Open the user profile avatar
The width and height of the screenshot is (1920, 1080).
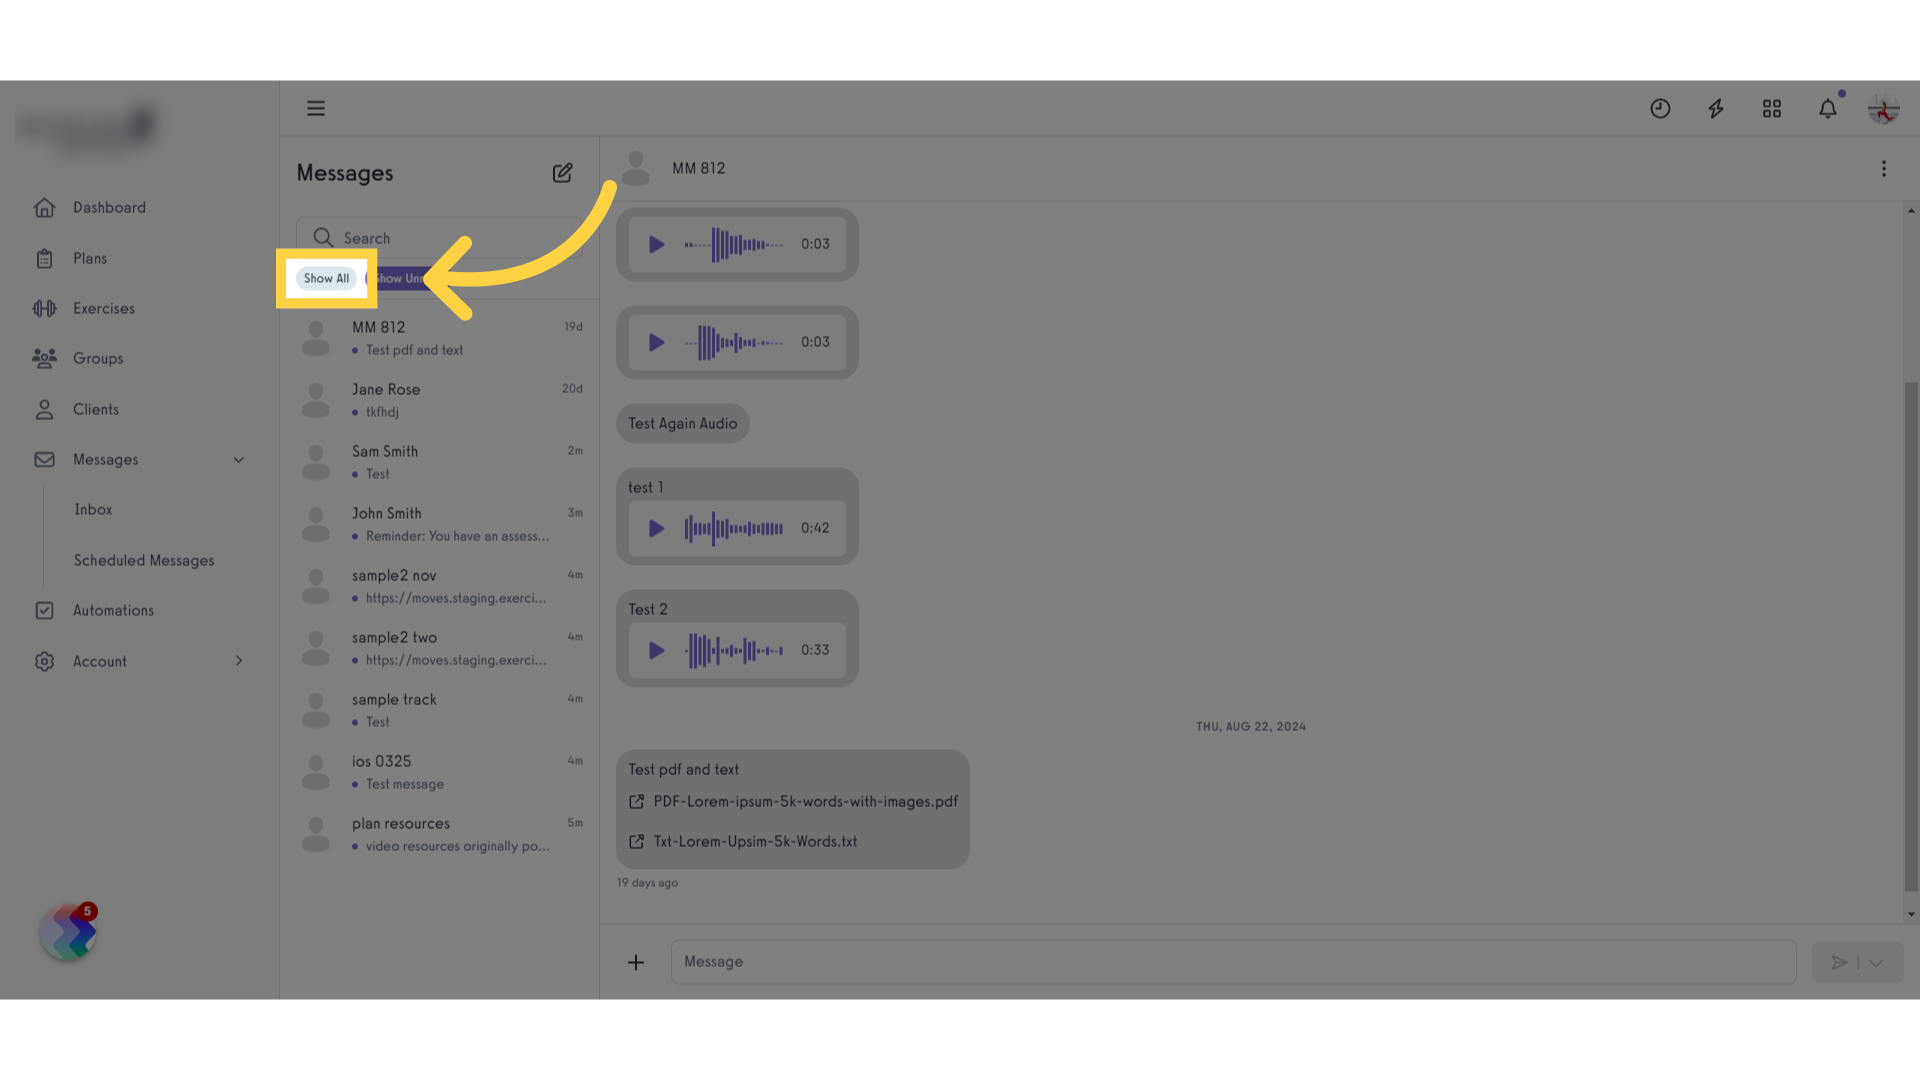point(1884,109)
